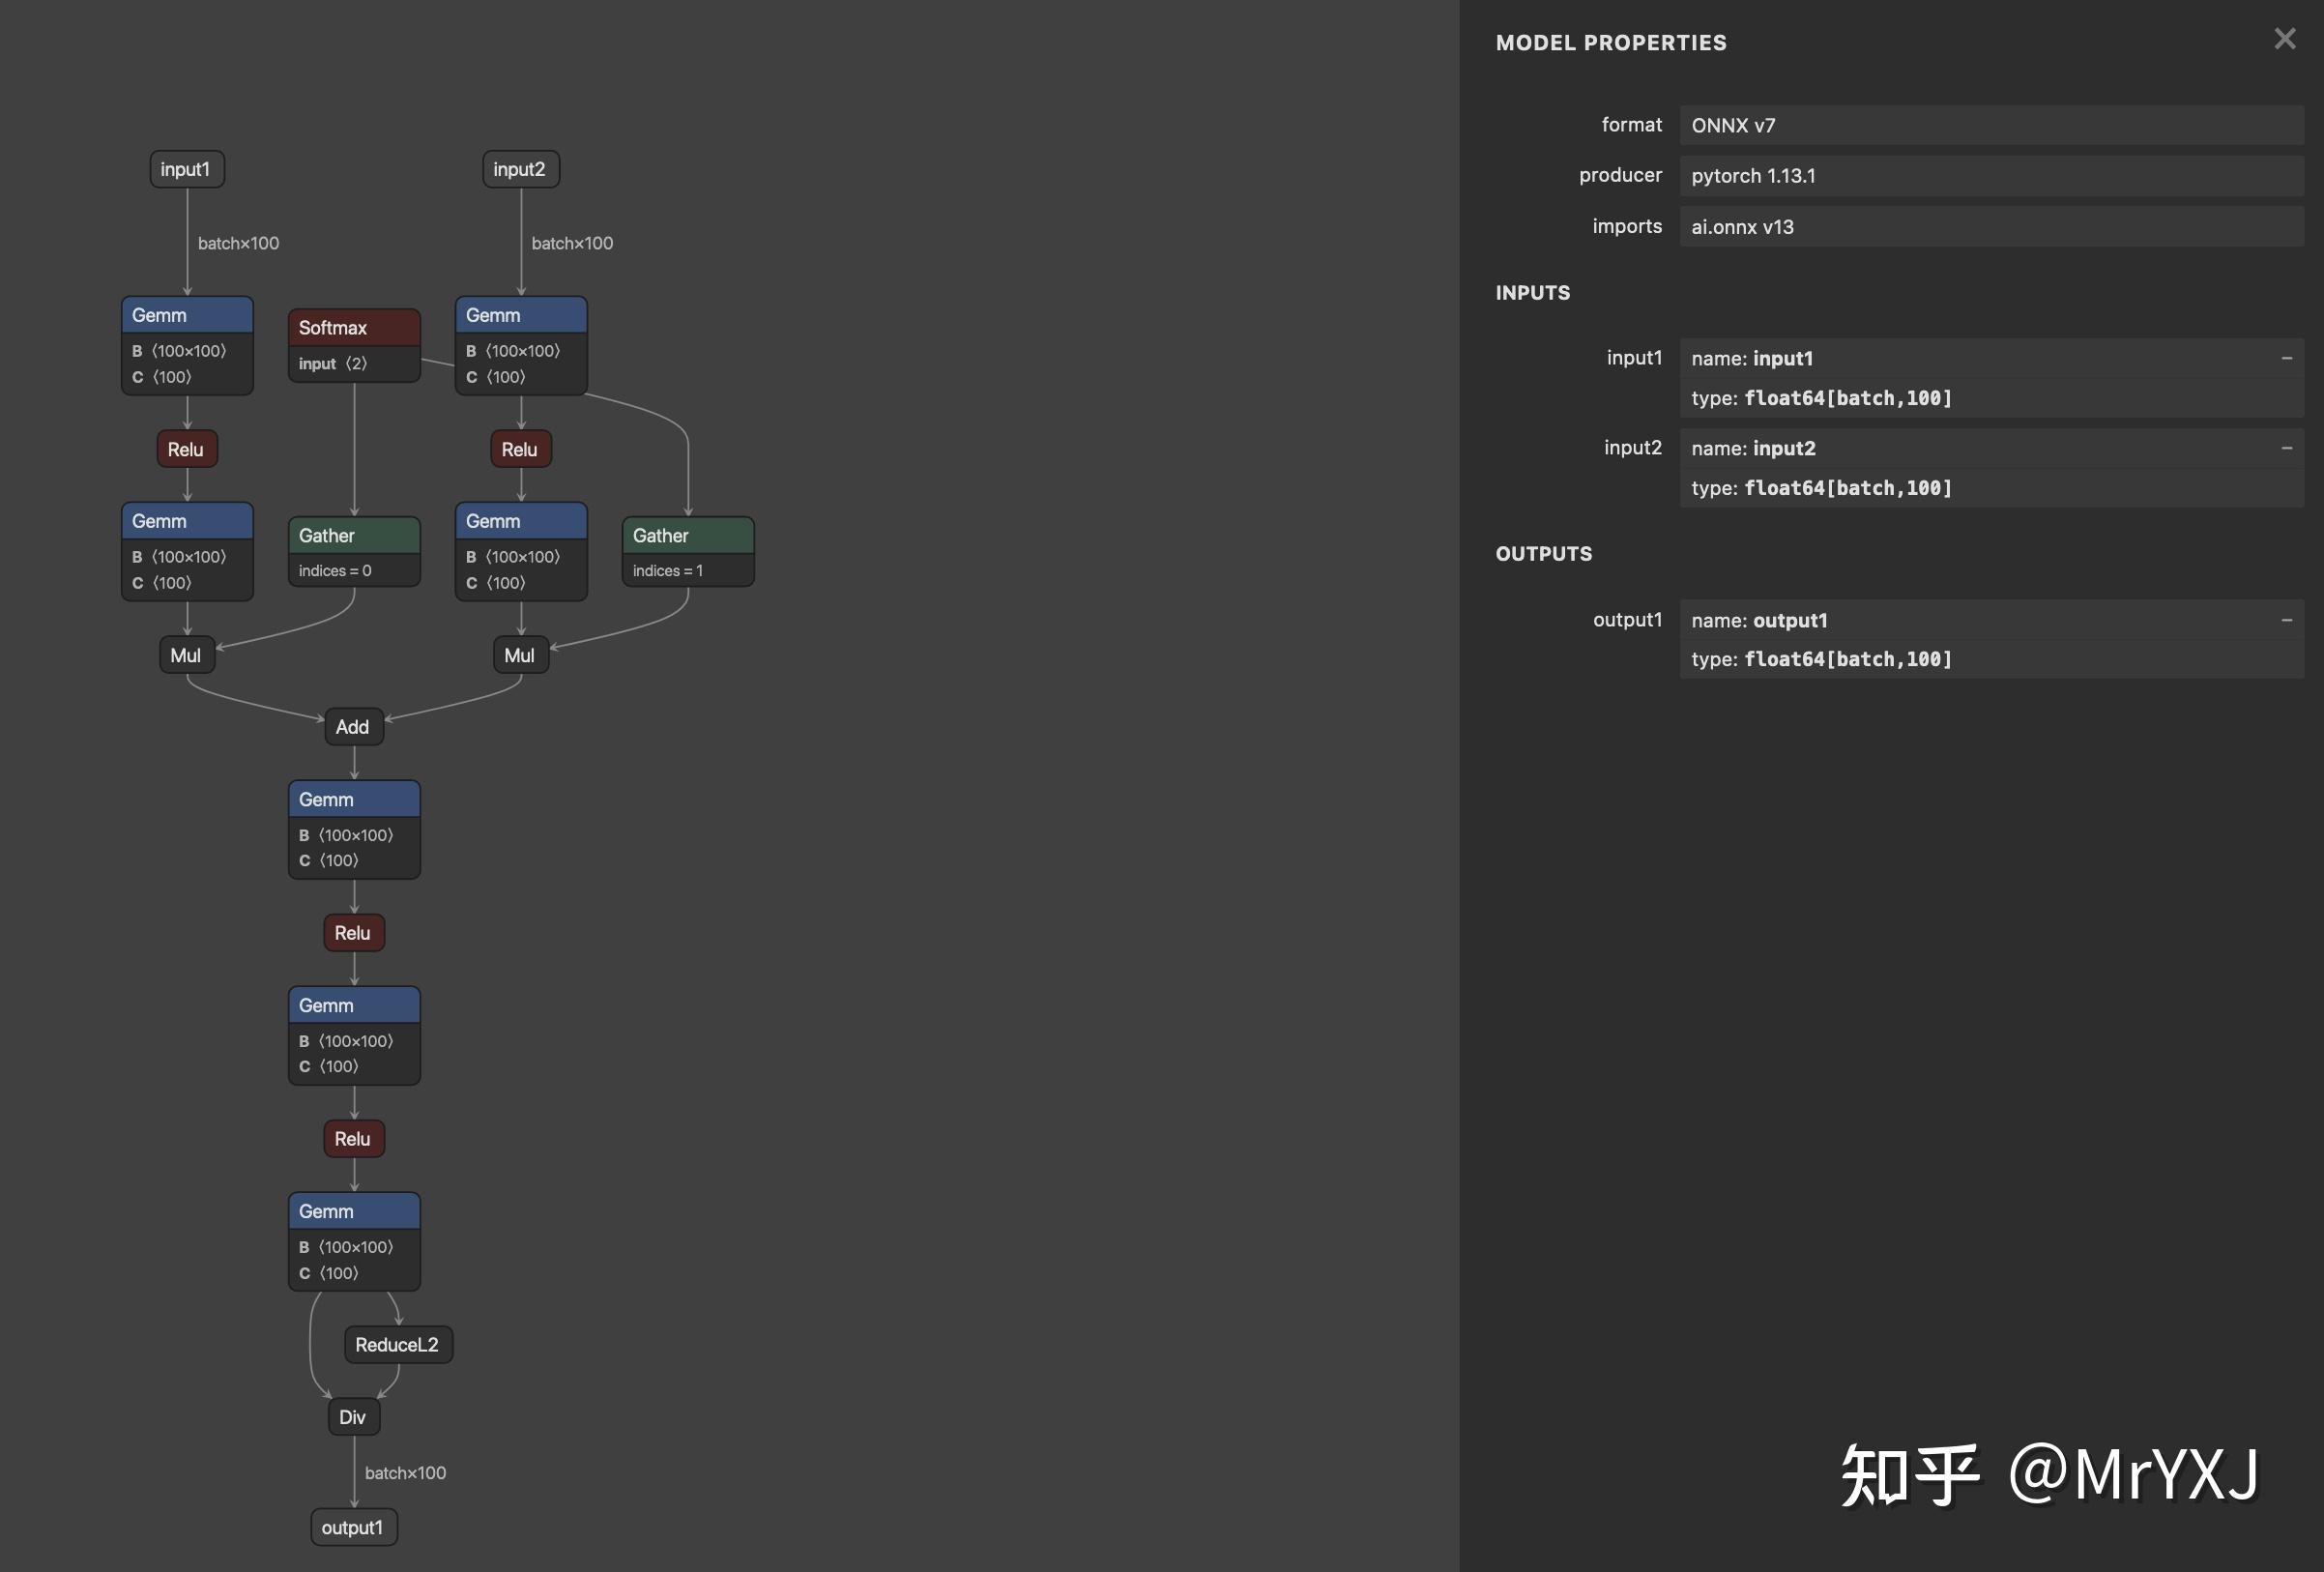Collapse input1 details with its minus control
Viewport: 2324px width, 1572px height.
point(2288,357)
